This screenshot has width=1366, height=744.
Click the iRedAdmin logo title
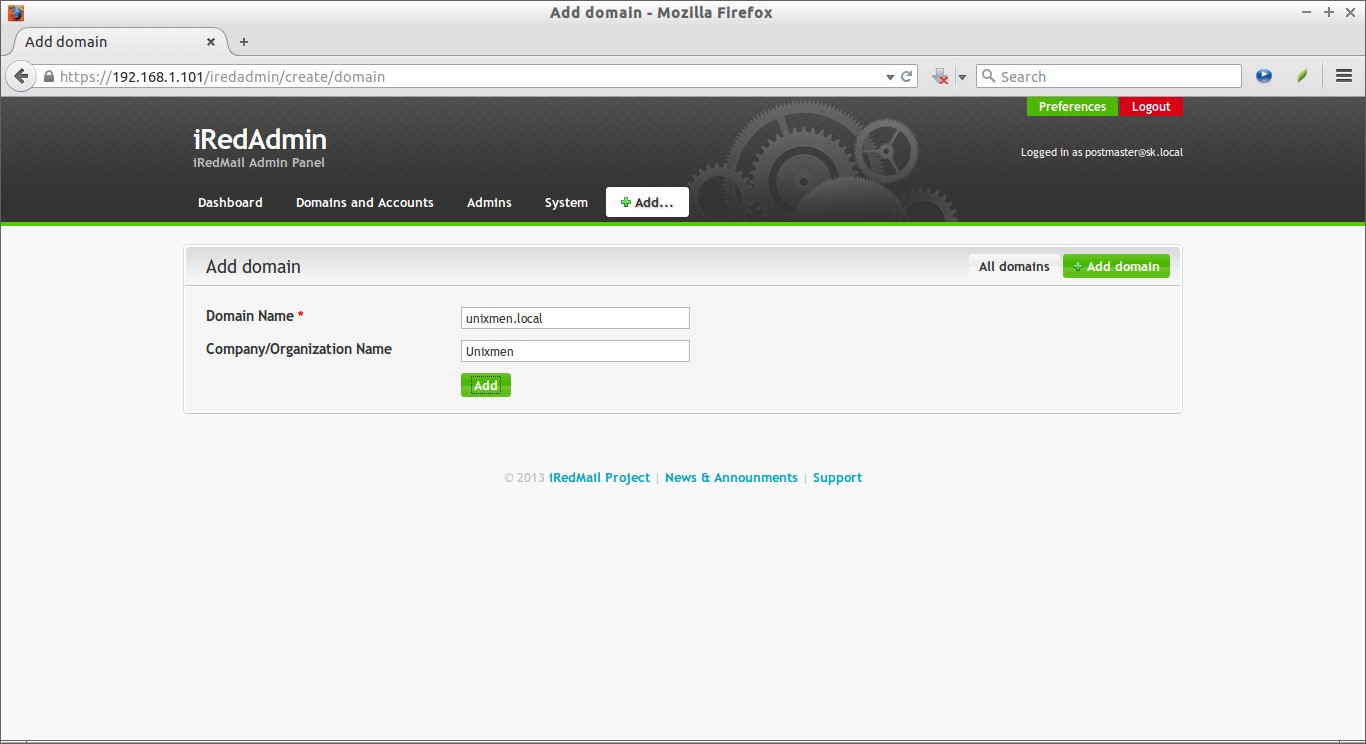[260, 139]
